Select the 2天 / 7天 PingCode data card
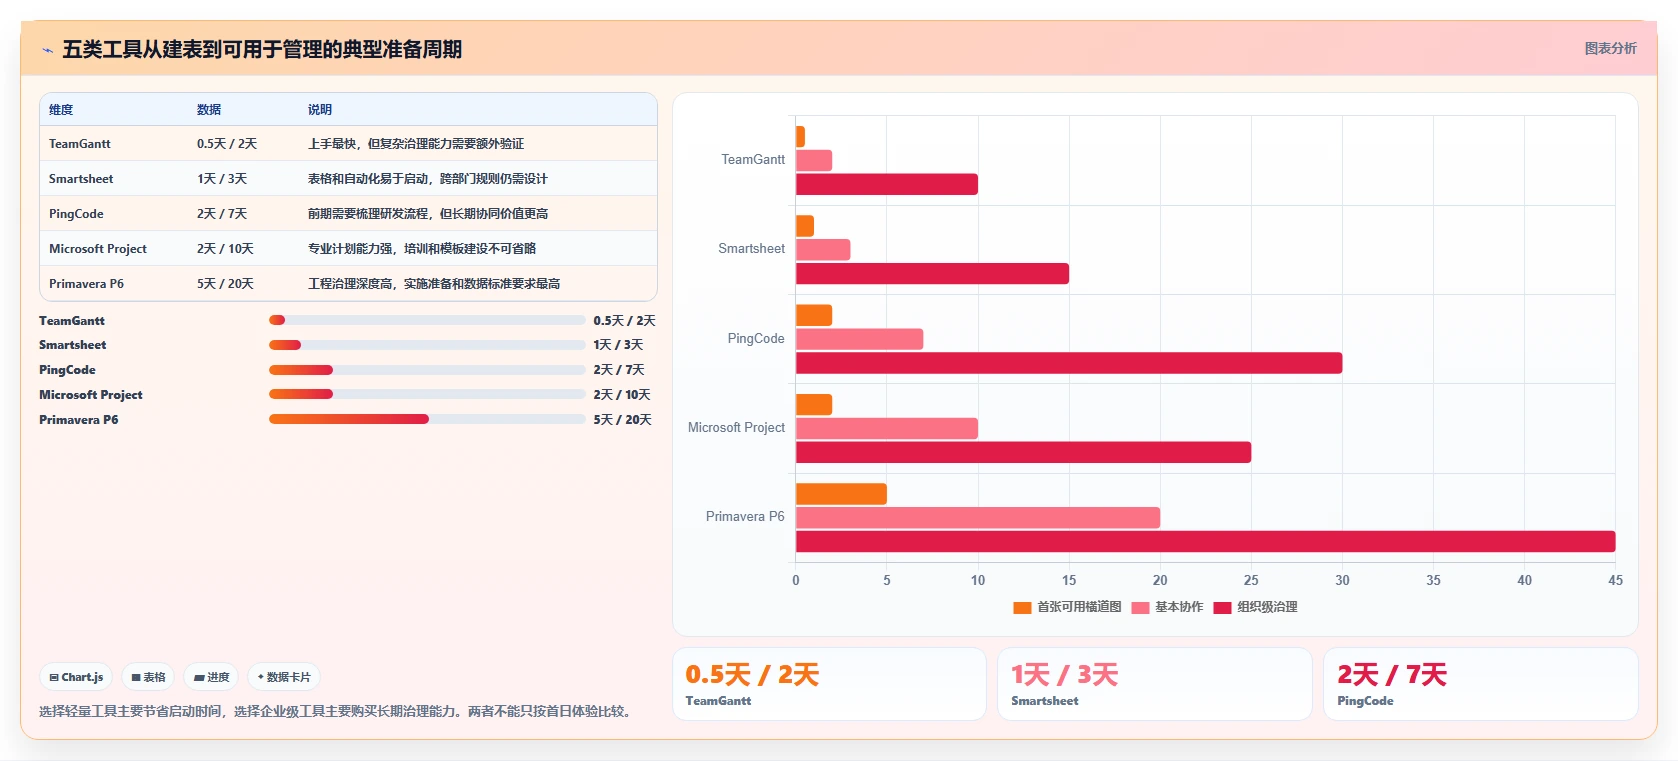1678x761 pixels. 1480,684
